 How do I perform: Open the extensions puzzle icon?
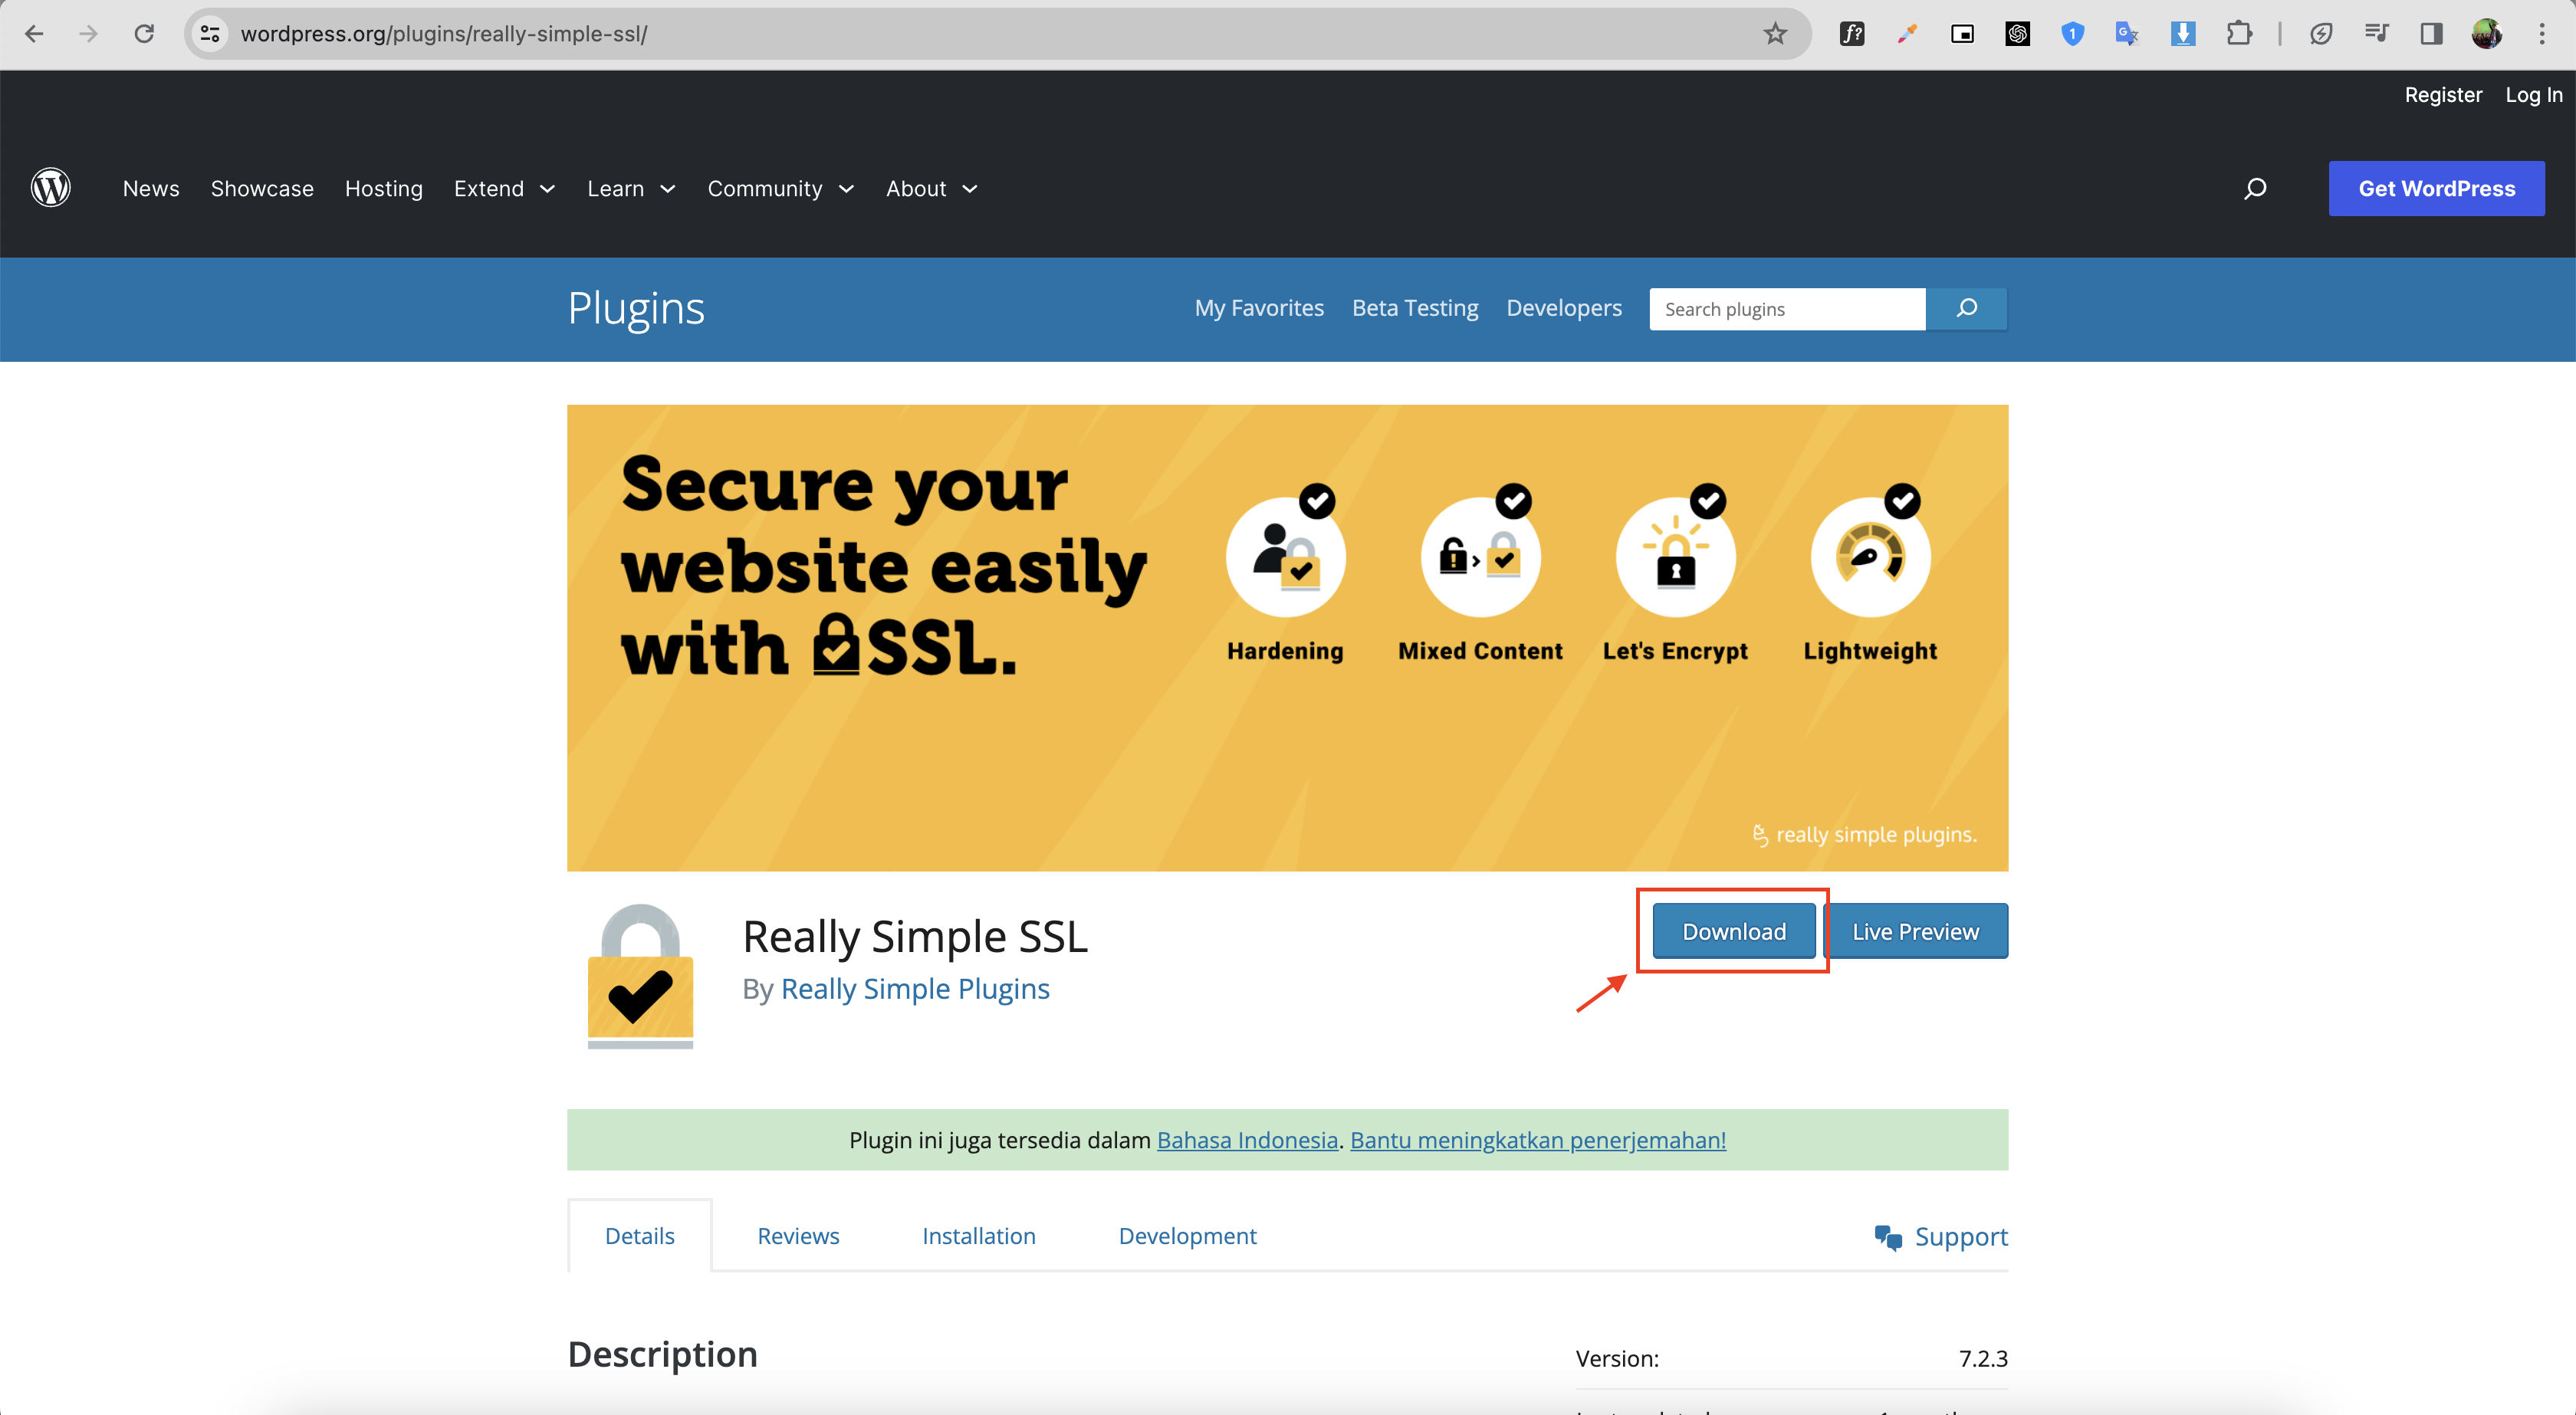[x=2239, y=34]
